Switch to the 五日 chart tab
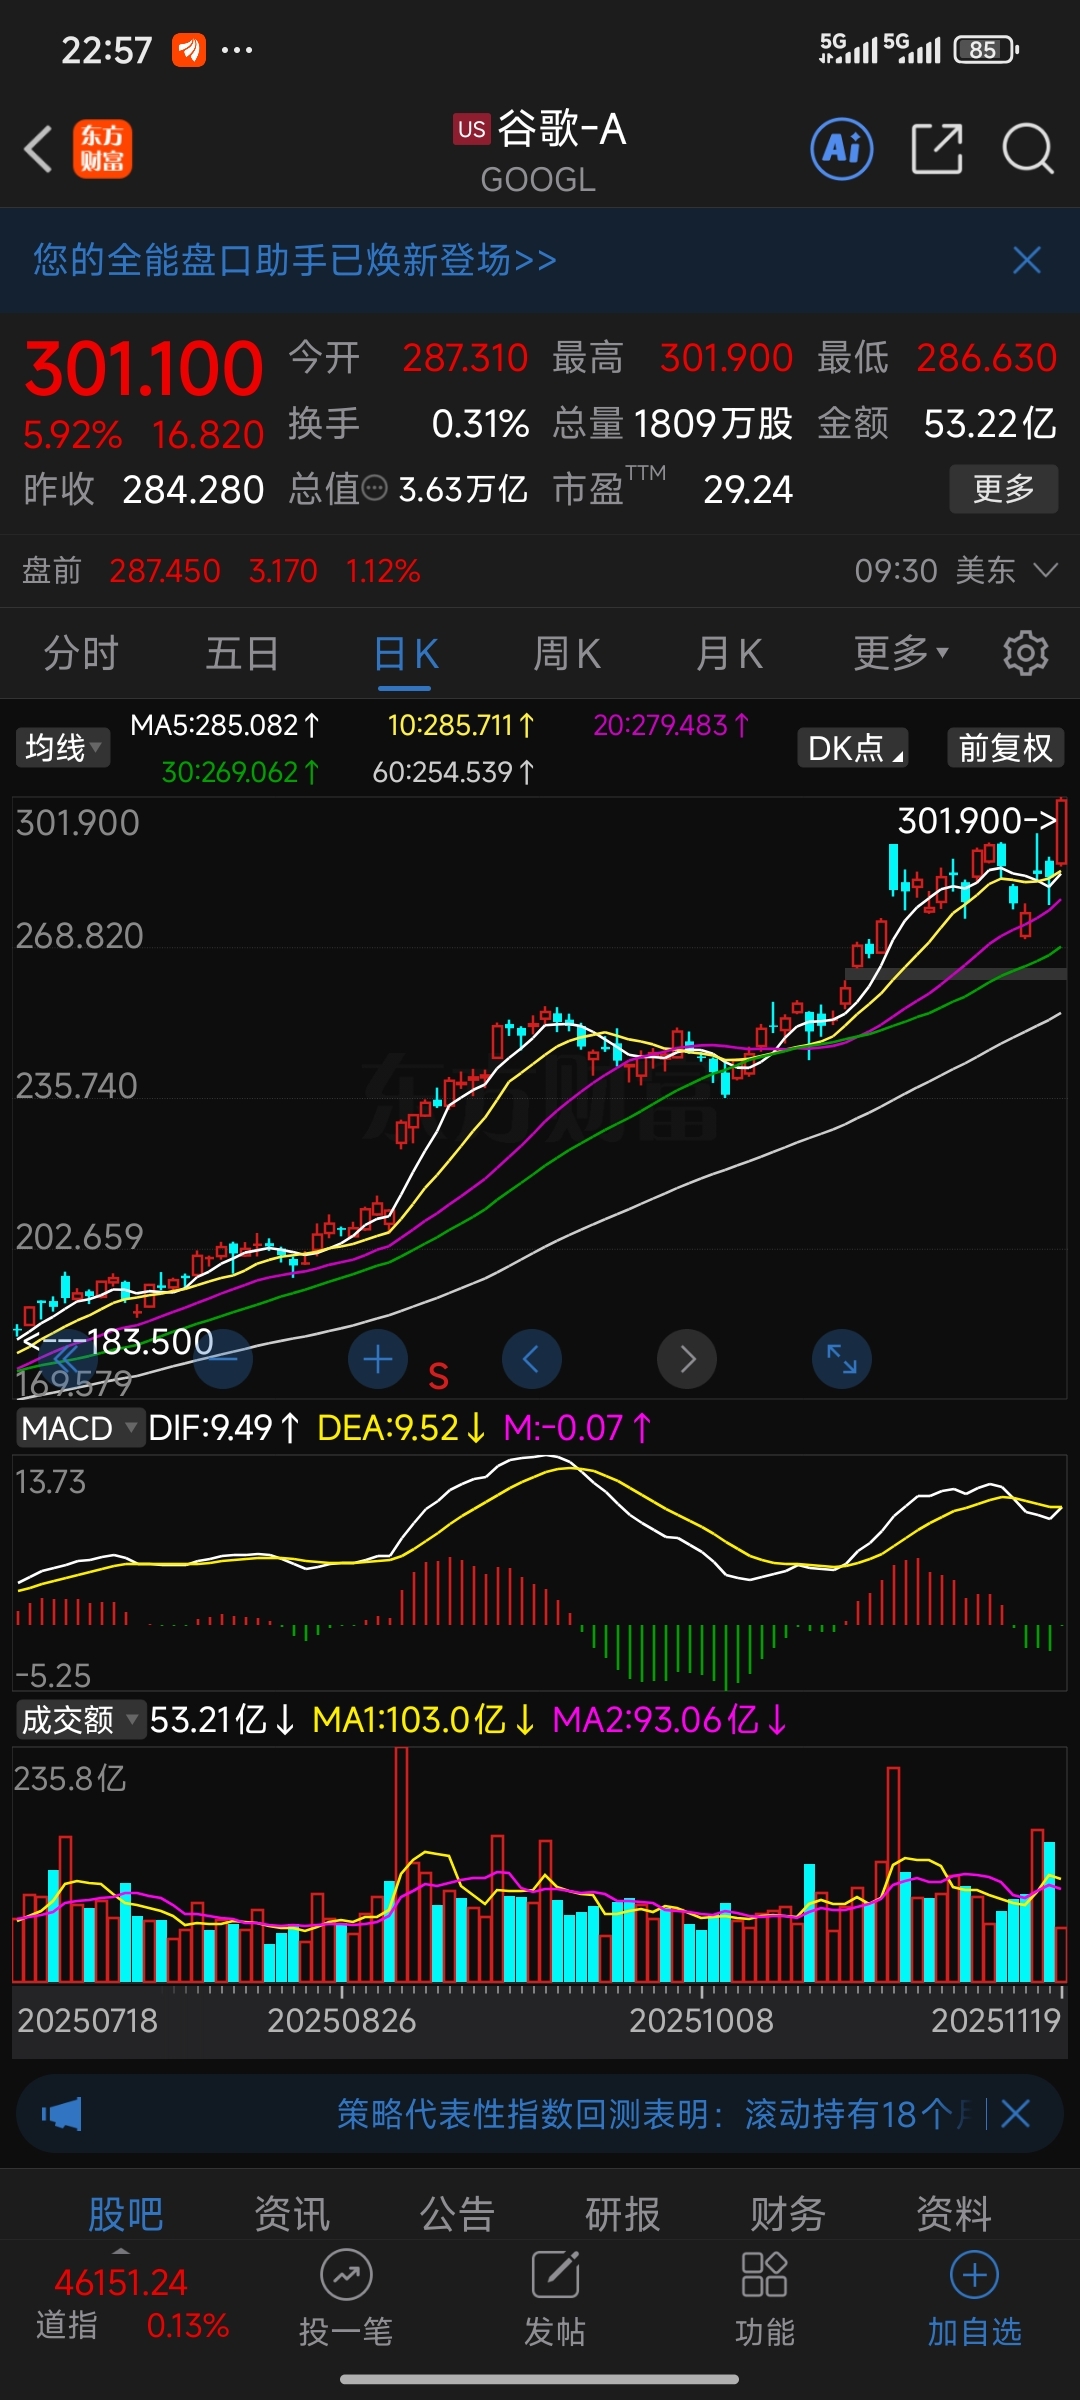Image resolution: width=1080 pixels, height=2400 pixels. pyautogui.click(x=243, y=654)
